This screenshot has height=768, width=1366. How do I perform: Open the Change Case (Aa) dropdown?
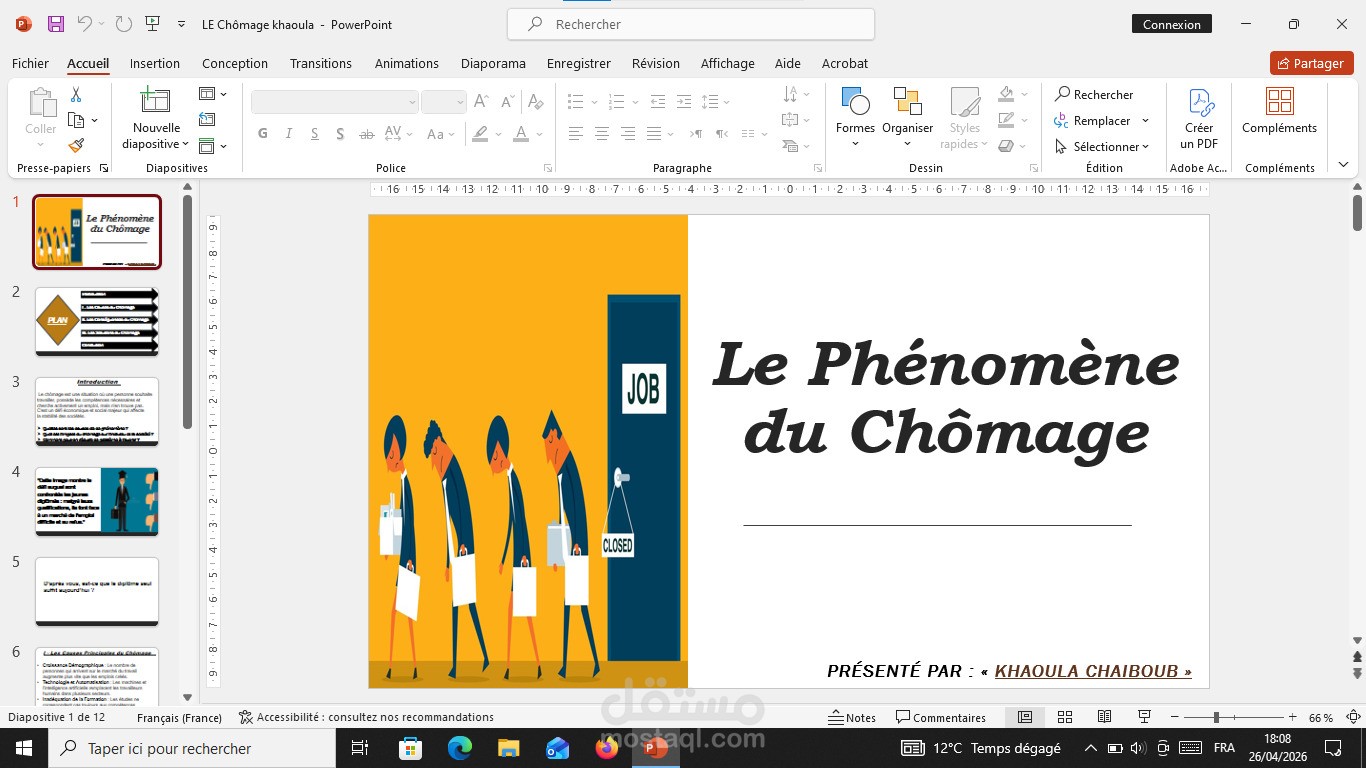441,133
